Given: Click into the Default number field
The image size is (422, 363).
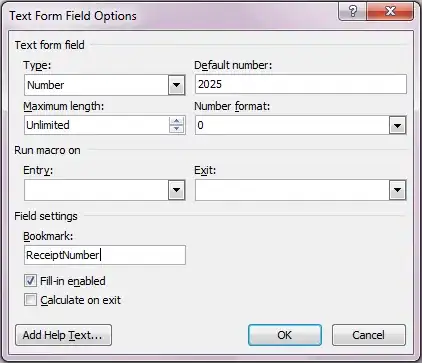Looking at the screenshot, I should click(301, 84).
